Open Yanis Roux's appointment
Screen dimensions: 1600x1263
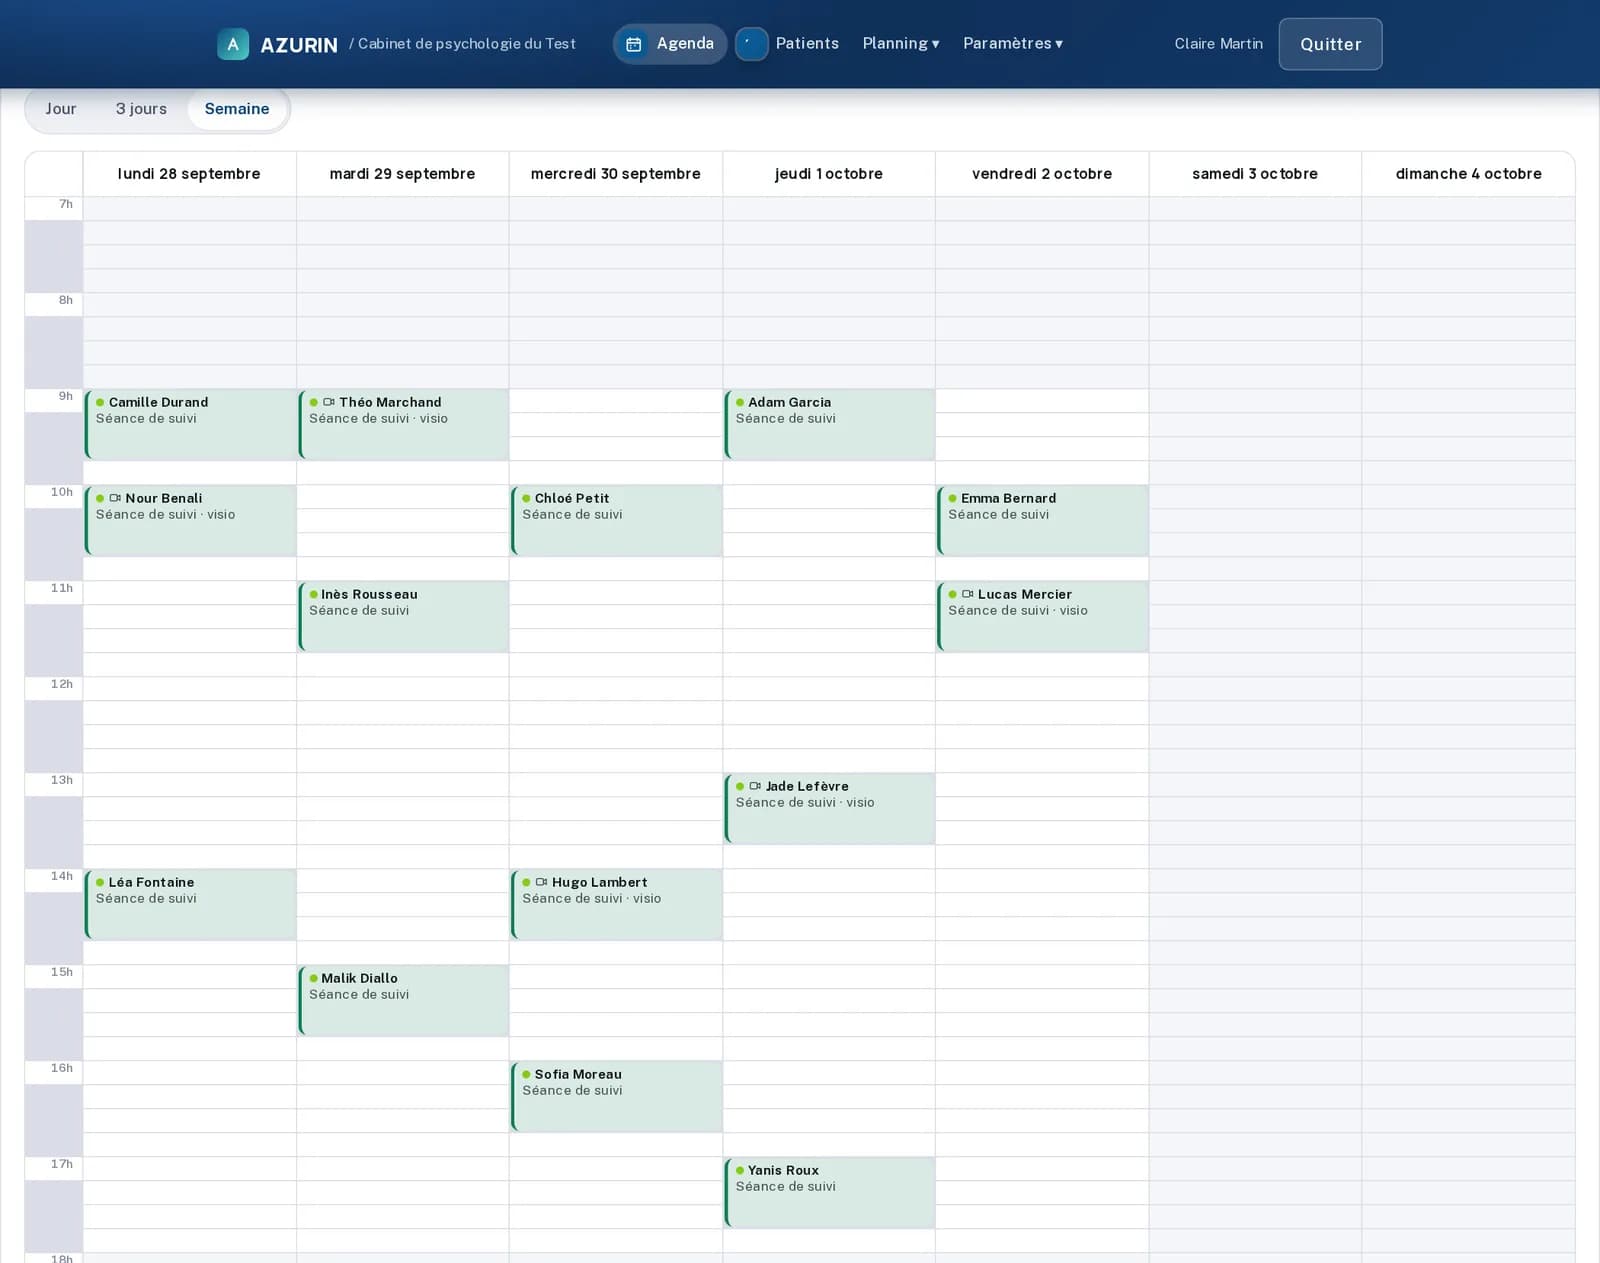(830, 1192)
